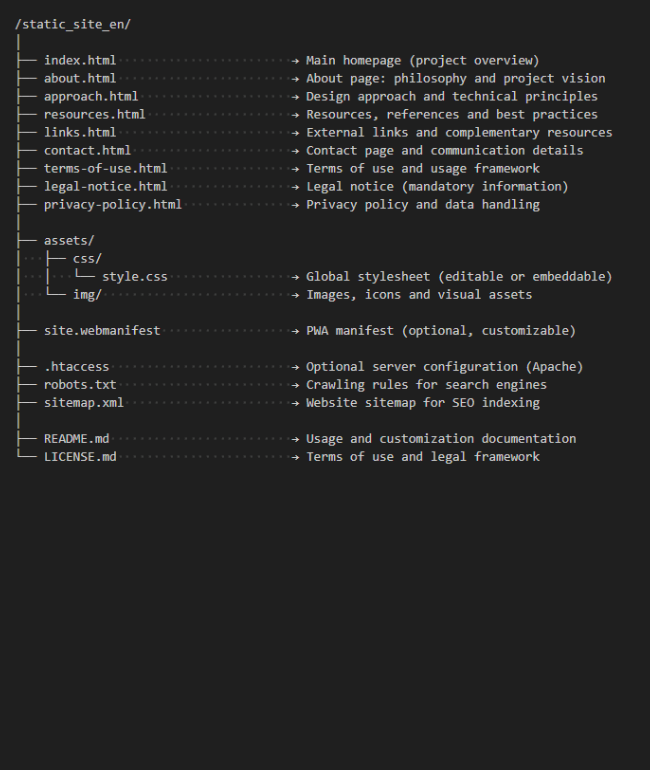Image resolution: width=650 pixels, height=770 pixels.
Task: Click the LICENSE.md file name
Action: tap(80, 457)
